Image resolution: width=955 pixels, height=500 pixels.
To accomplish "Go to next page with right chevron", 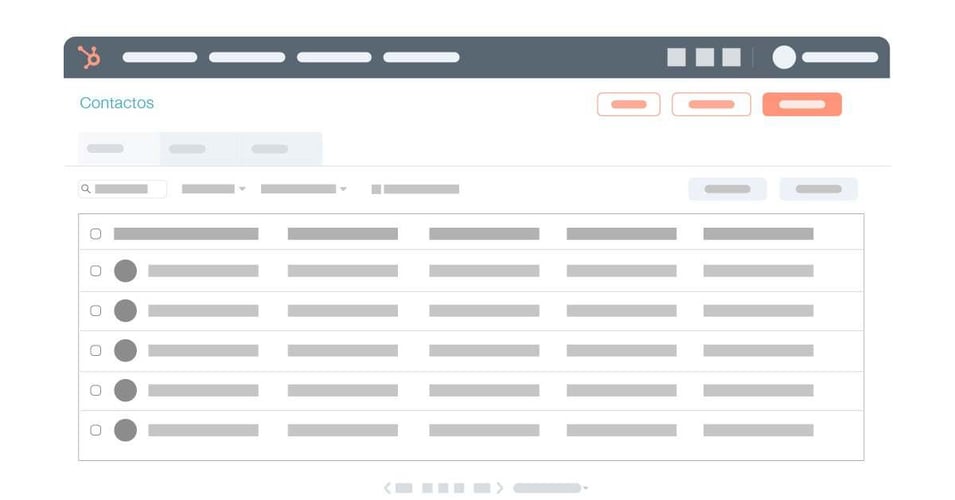I will pos(500,488).
